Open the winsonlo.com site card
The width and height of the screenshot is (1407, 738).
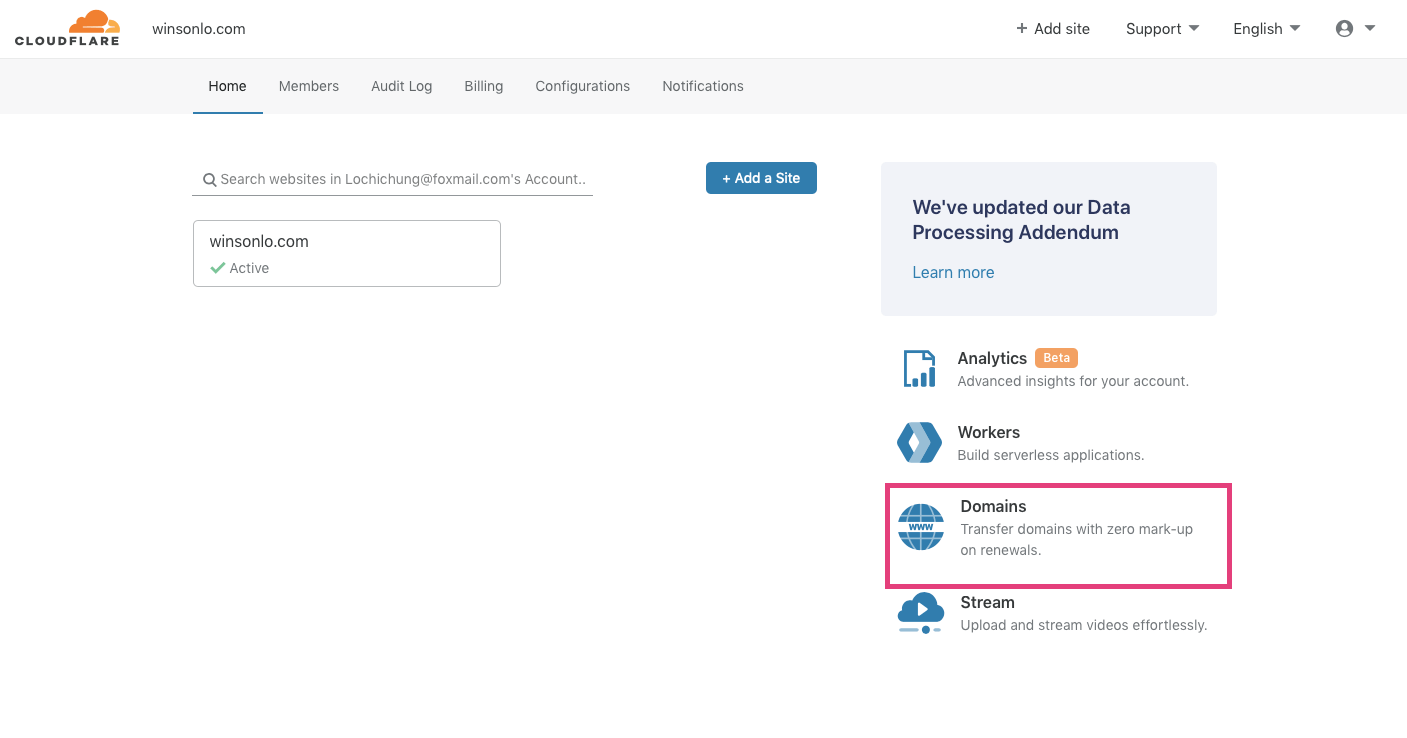click(347, 253)
